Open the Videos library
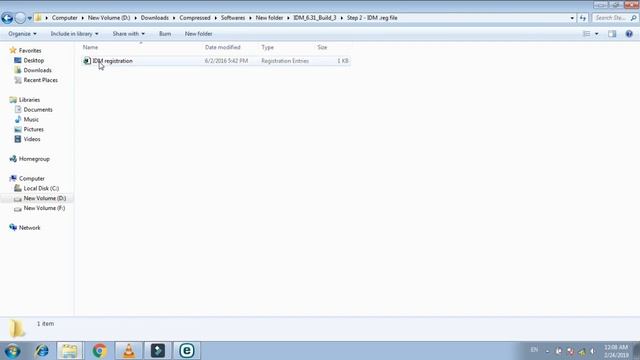This screenshot has width=640, height=360. (x=32, y=139)
